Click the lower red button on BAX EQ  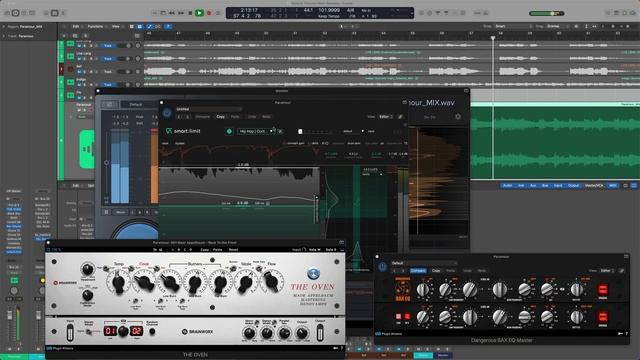(x=602, y=317)
